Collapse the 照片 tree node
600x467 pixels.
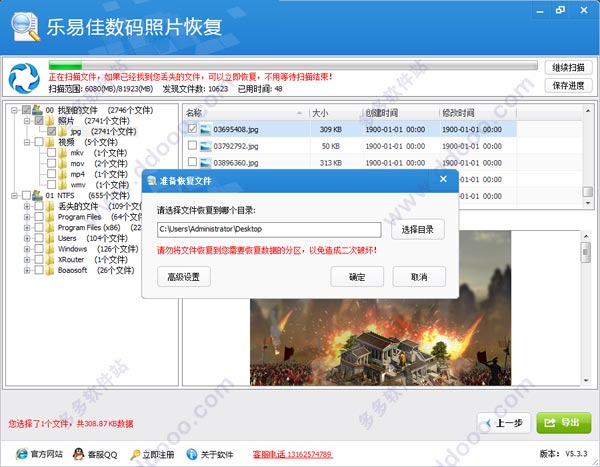click(x=27, y=121)
